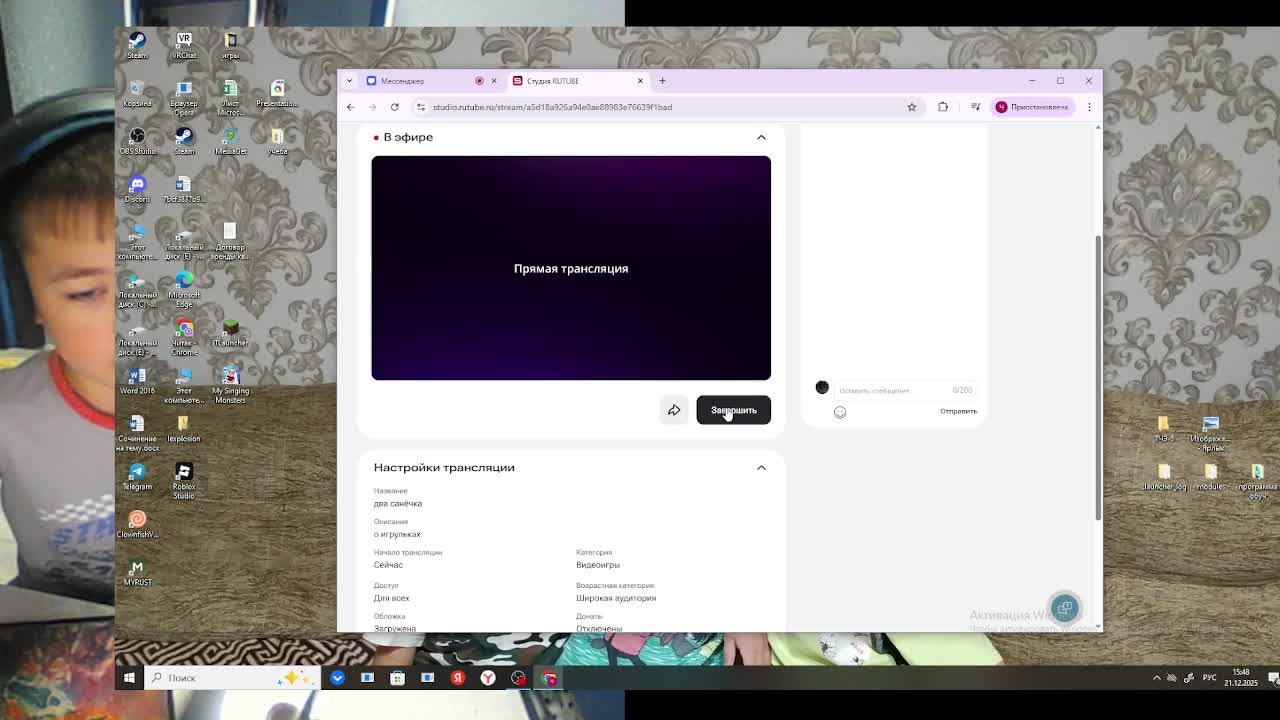Open the OBS Studio desktop icon
This screenshot has width=1280, height=720.
tap(137, 140)
